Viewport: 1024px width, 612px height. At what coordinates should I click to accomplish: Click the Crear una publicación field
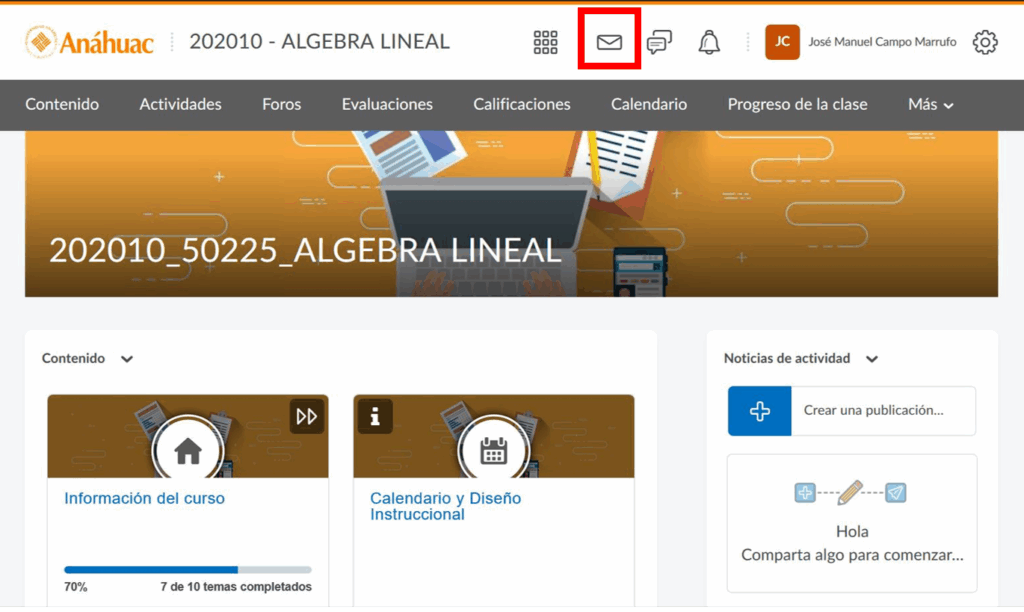coord(882,411)
